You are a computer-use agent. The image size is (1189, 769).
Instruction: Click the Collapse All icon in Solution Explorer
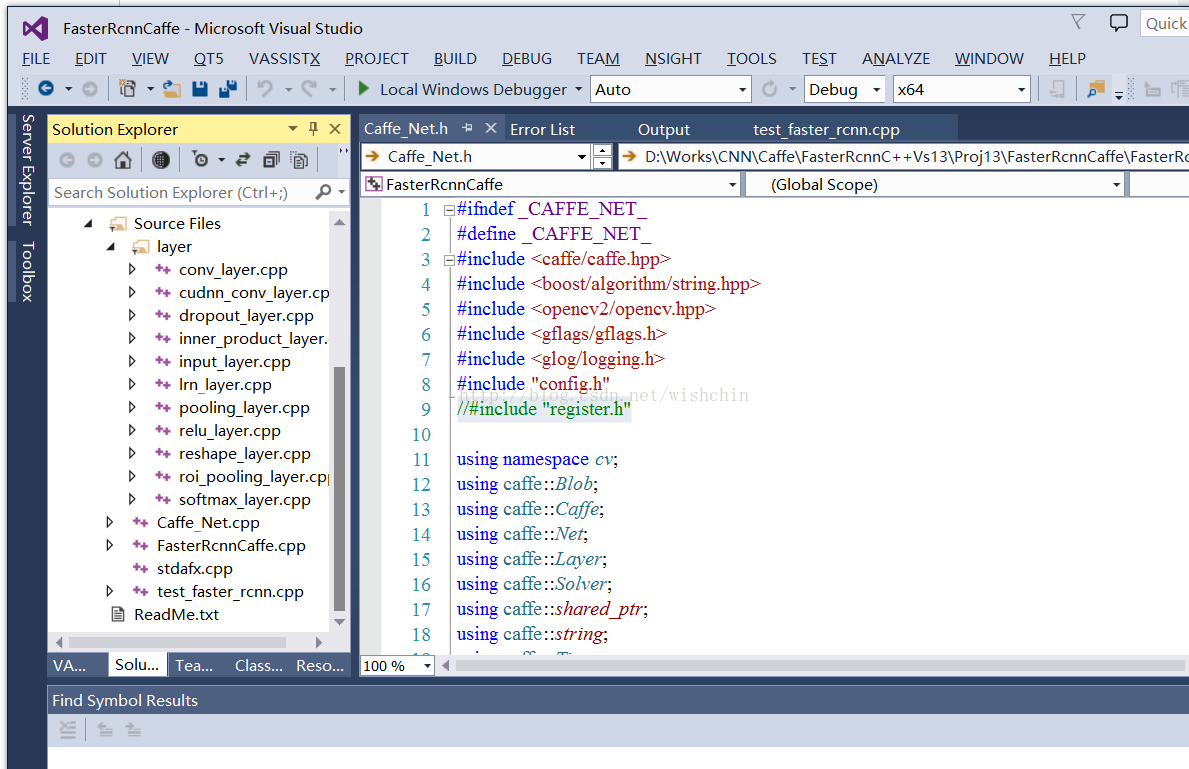click(x=271, y=160)
